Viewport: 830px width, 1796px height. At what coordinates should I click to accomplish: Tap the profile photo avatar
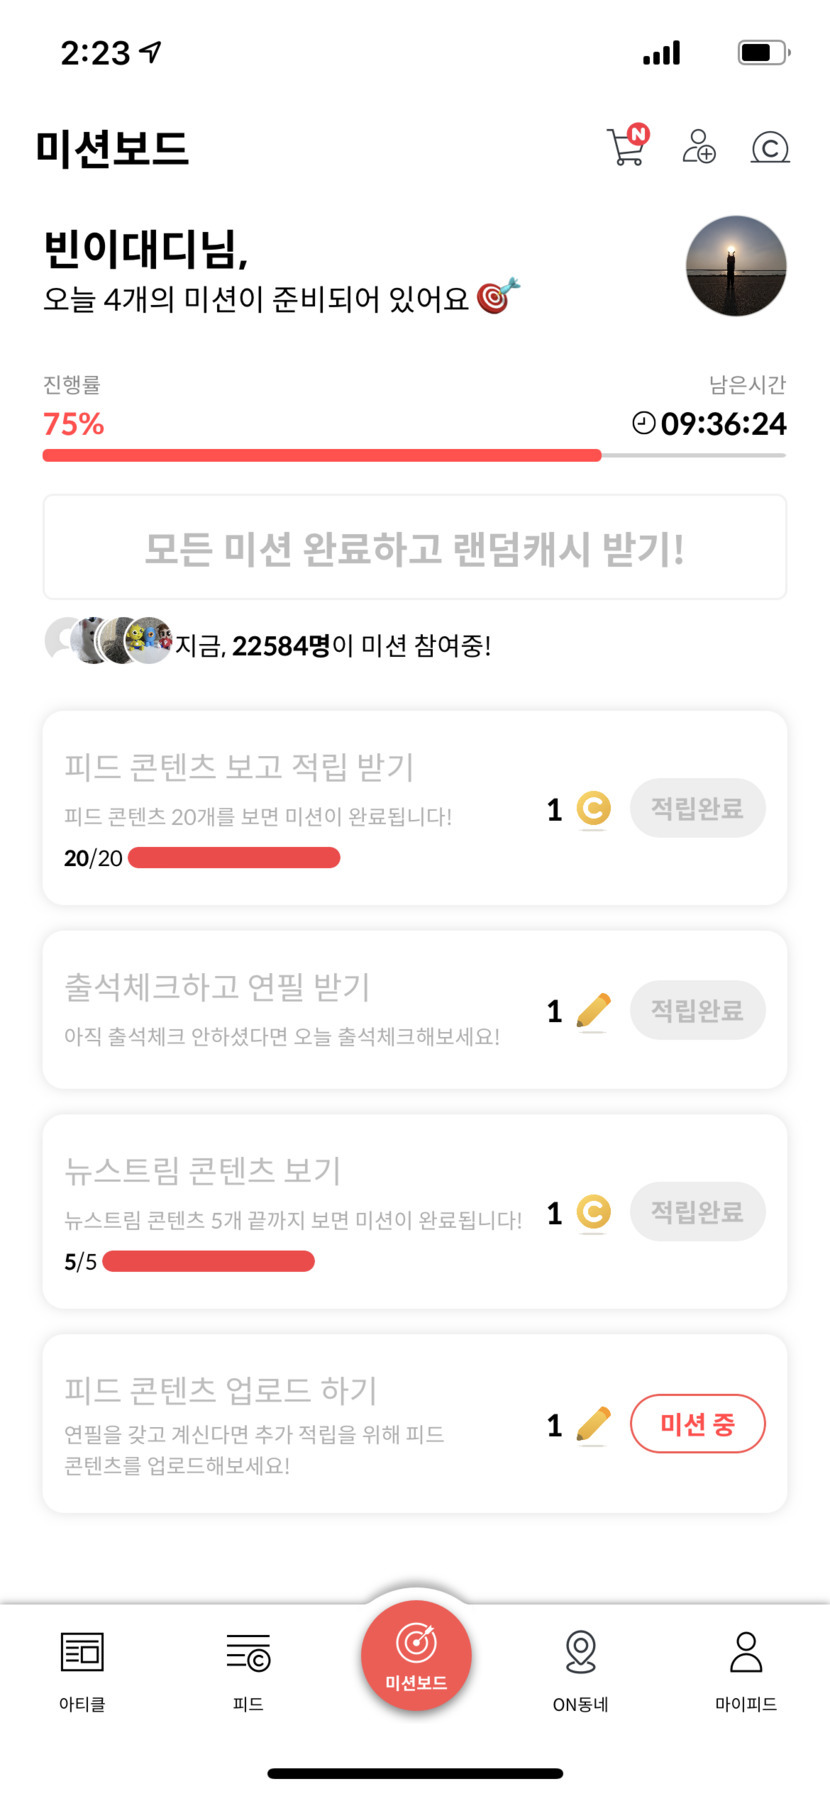pyautogui.click(x=736, y=266)
